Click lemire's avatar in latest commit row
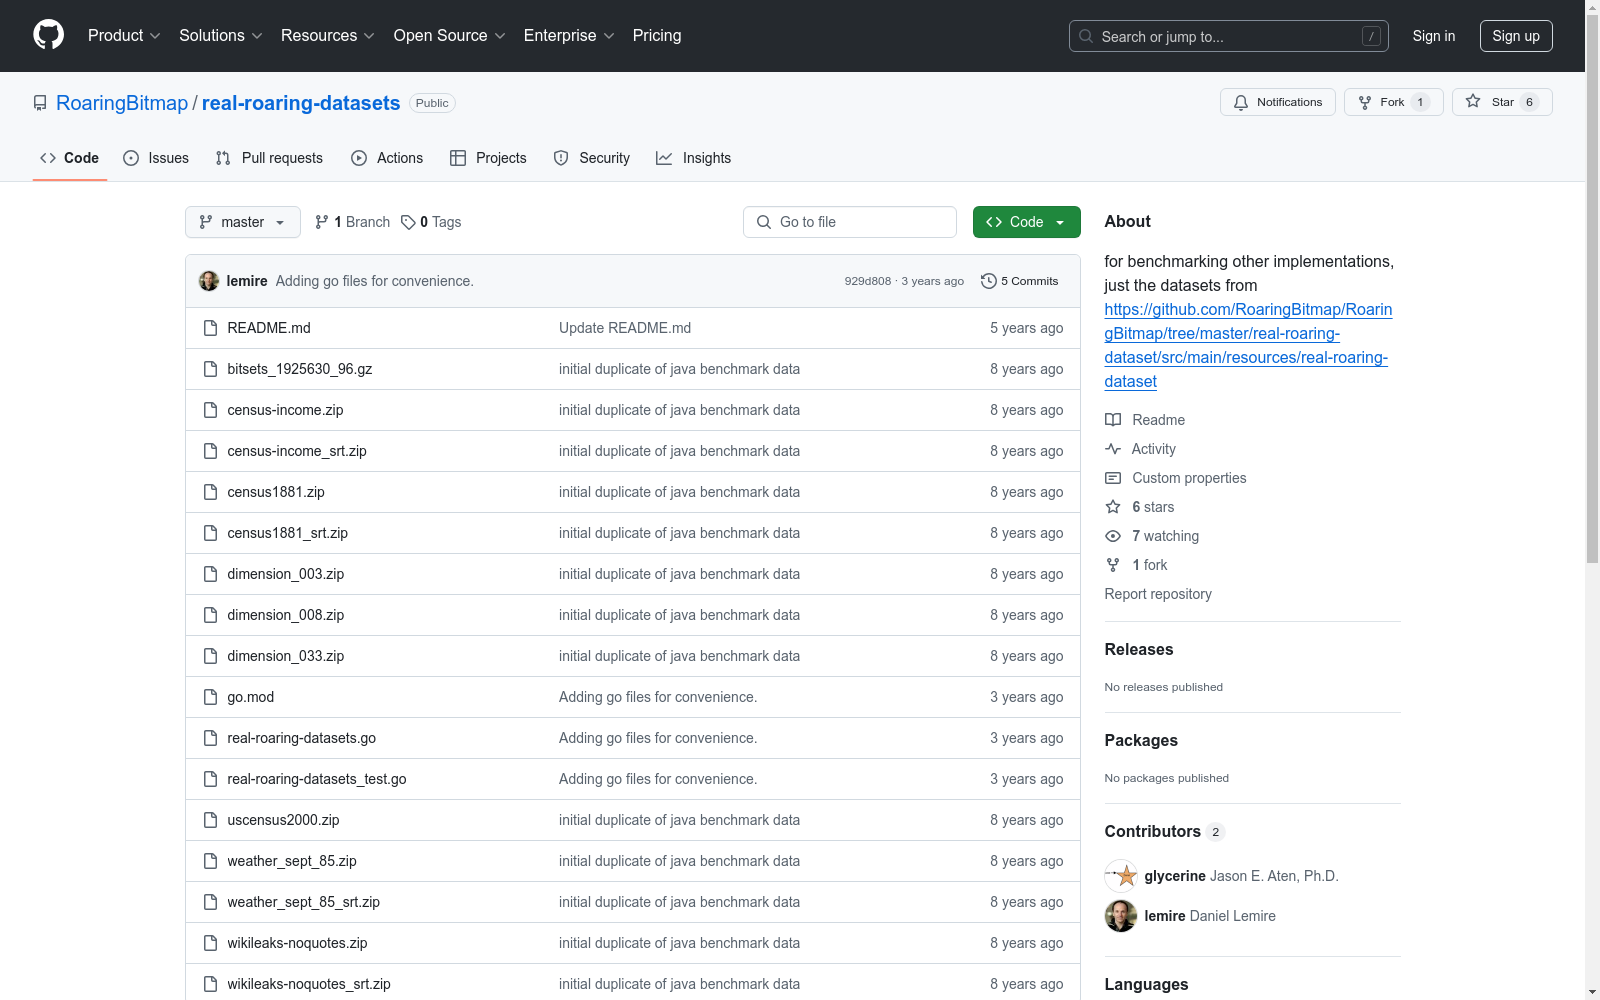This screenshot has width=1600, height=1000. tap(209, 281)
